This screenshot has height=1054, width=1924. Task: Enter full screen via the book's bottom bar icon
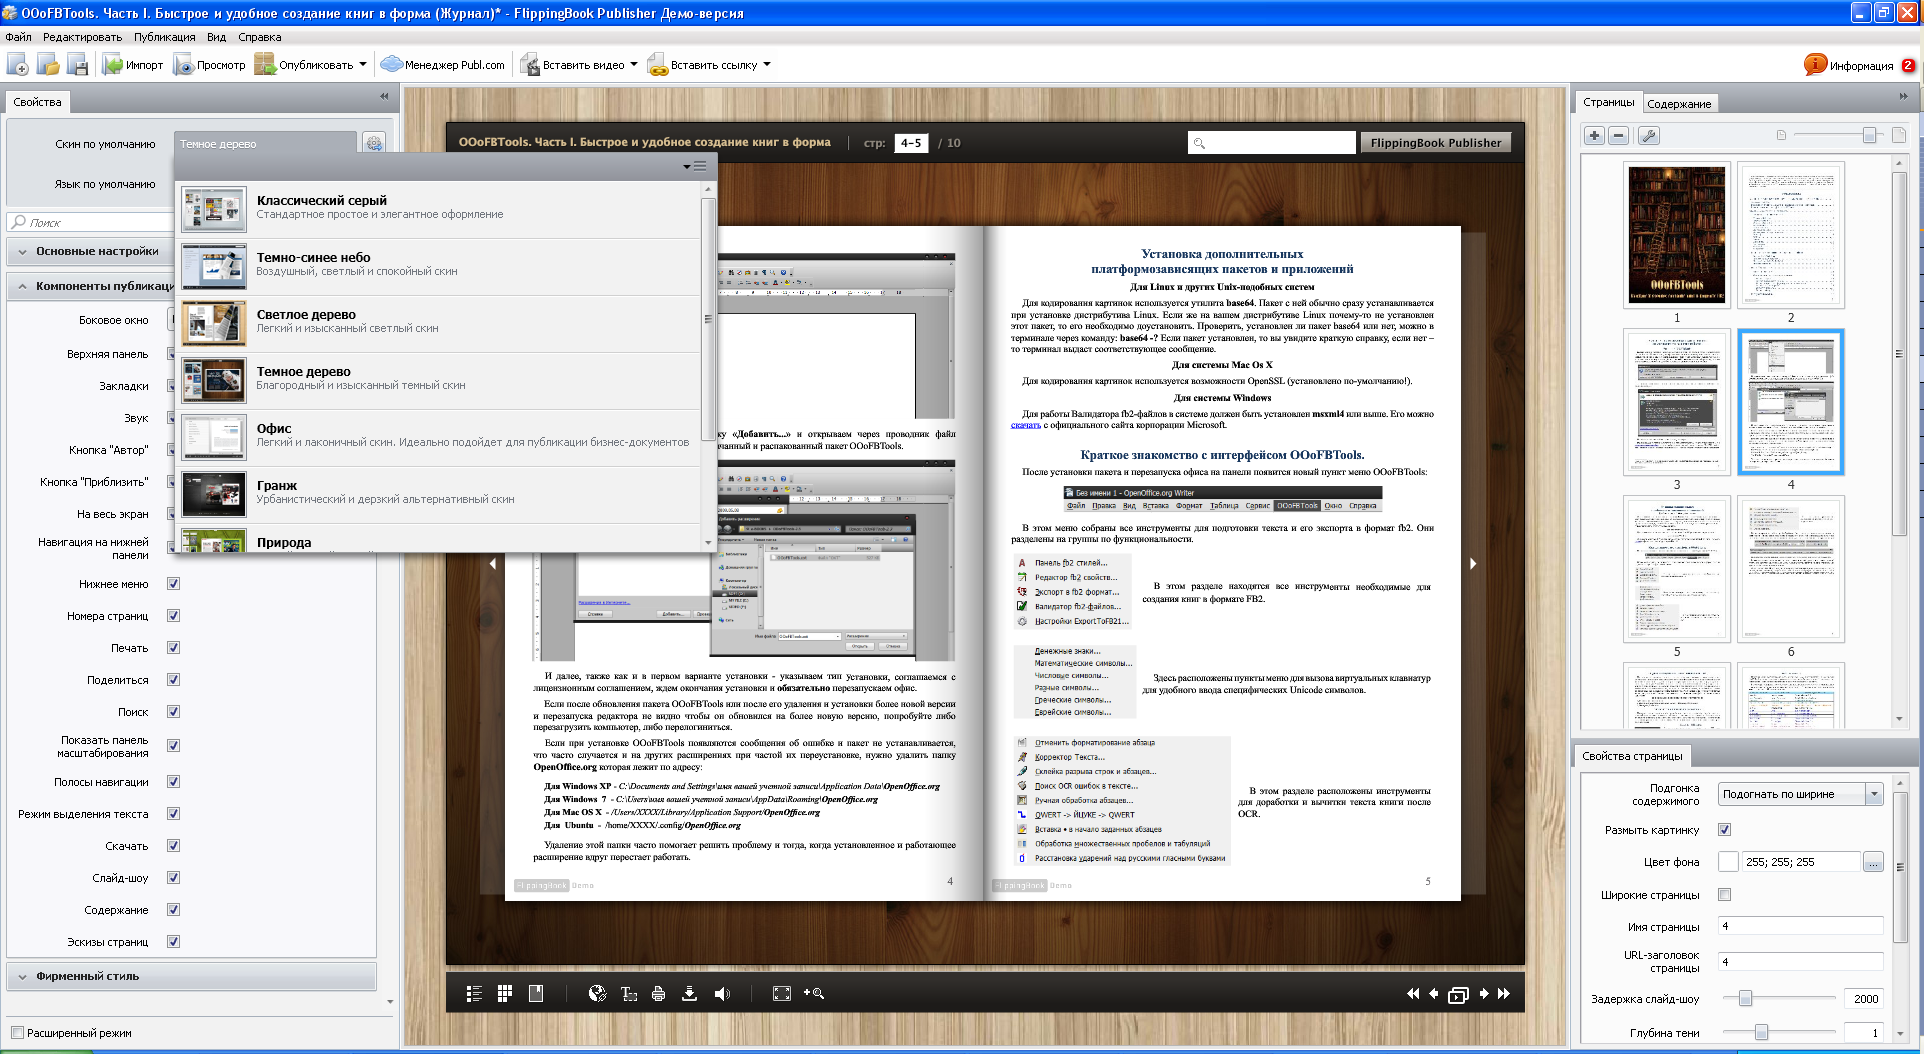tap(782, 993)
